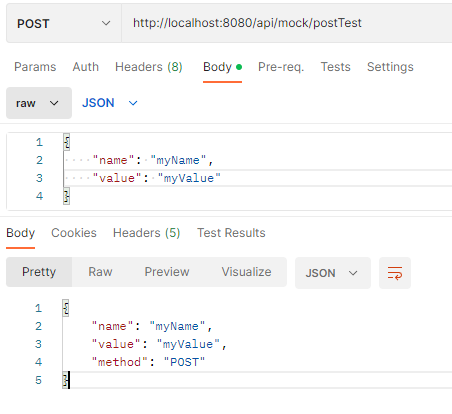
Task: Switch to the Params tab
Action: point(35,67)
